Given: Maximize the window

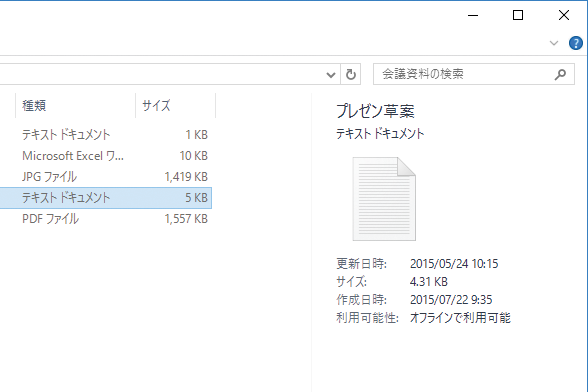Looking at the screenshot, I should (518, 15).
